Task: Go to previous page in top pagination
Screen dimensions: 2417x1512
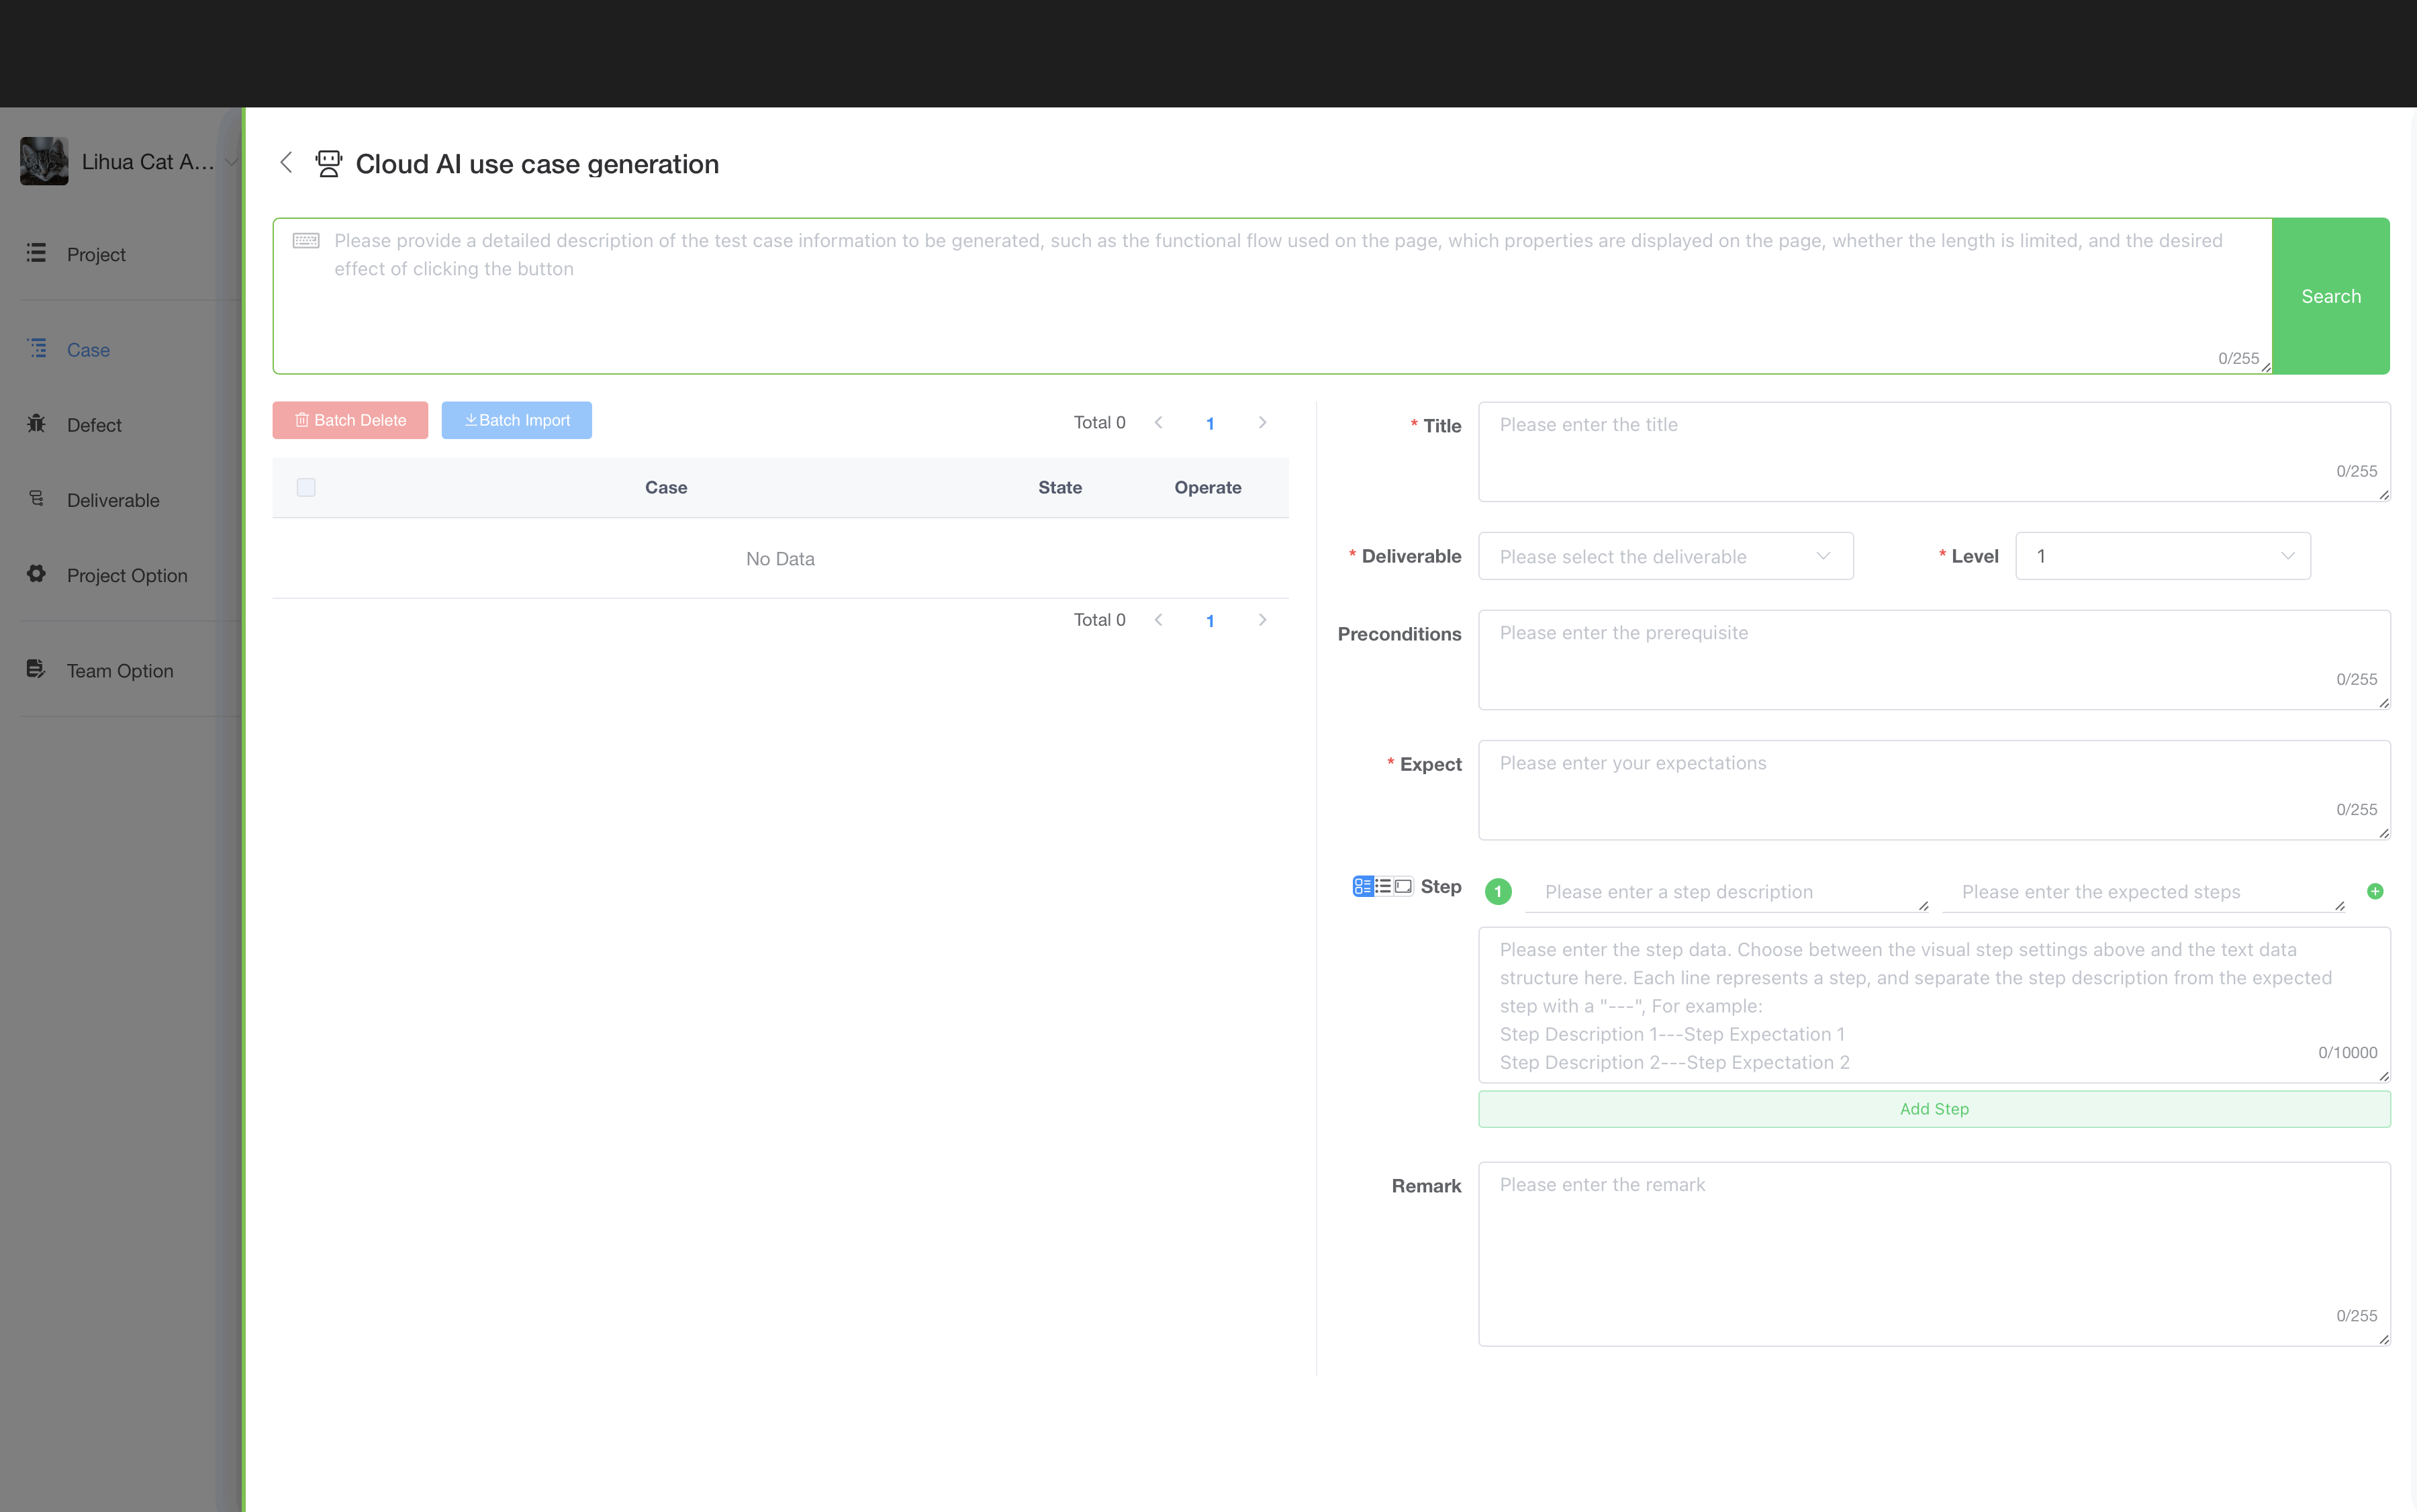Action: coord(1158,422)
